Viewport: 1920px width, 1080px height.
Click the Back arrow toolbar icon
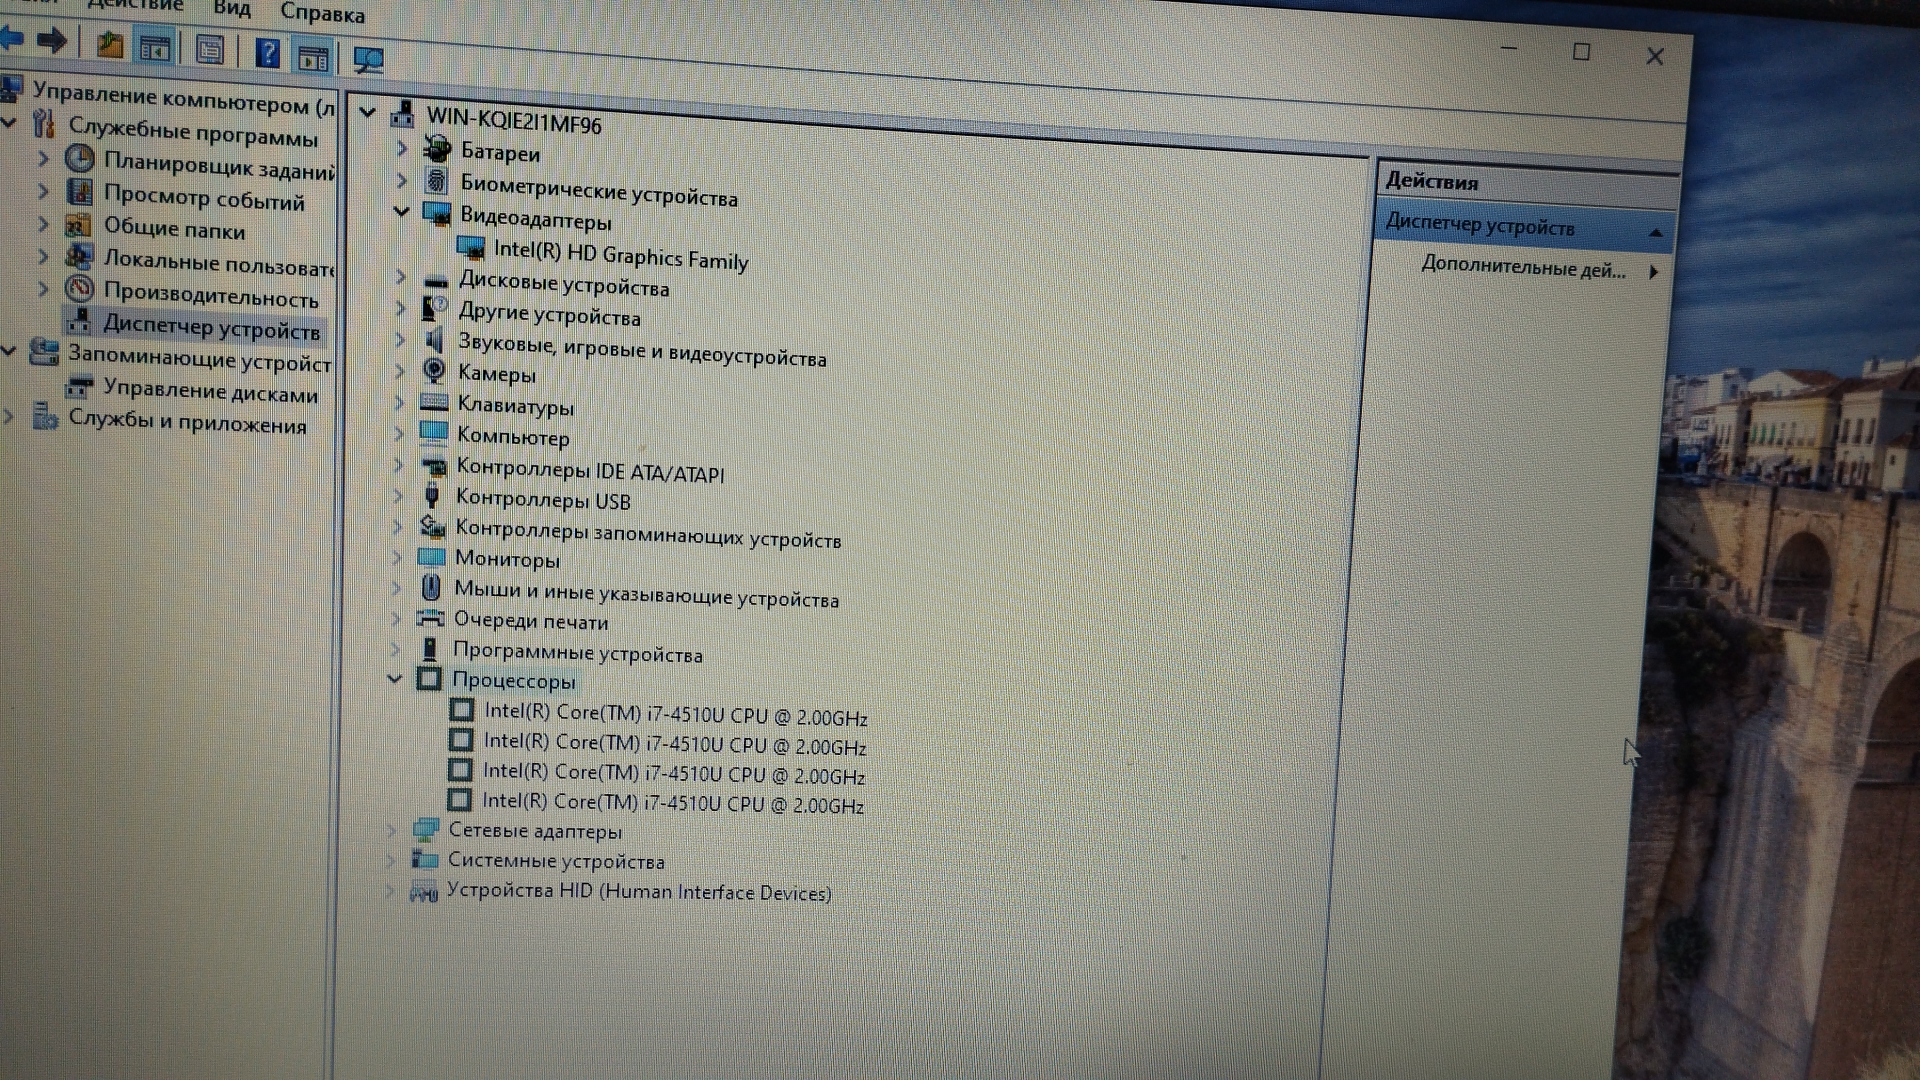click(x=12, y=38)
